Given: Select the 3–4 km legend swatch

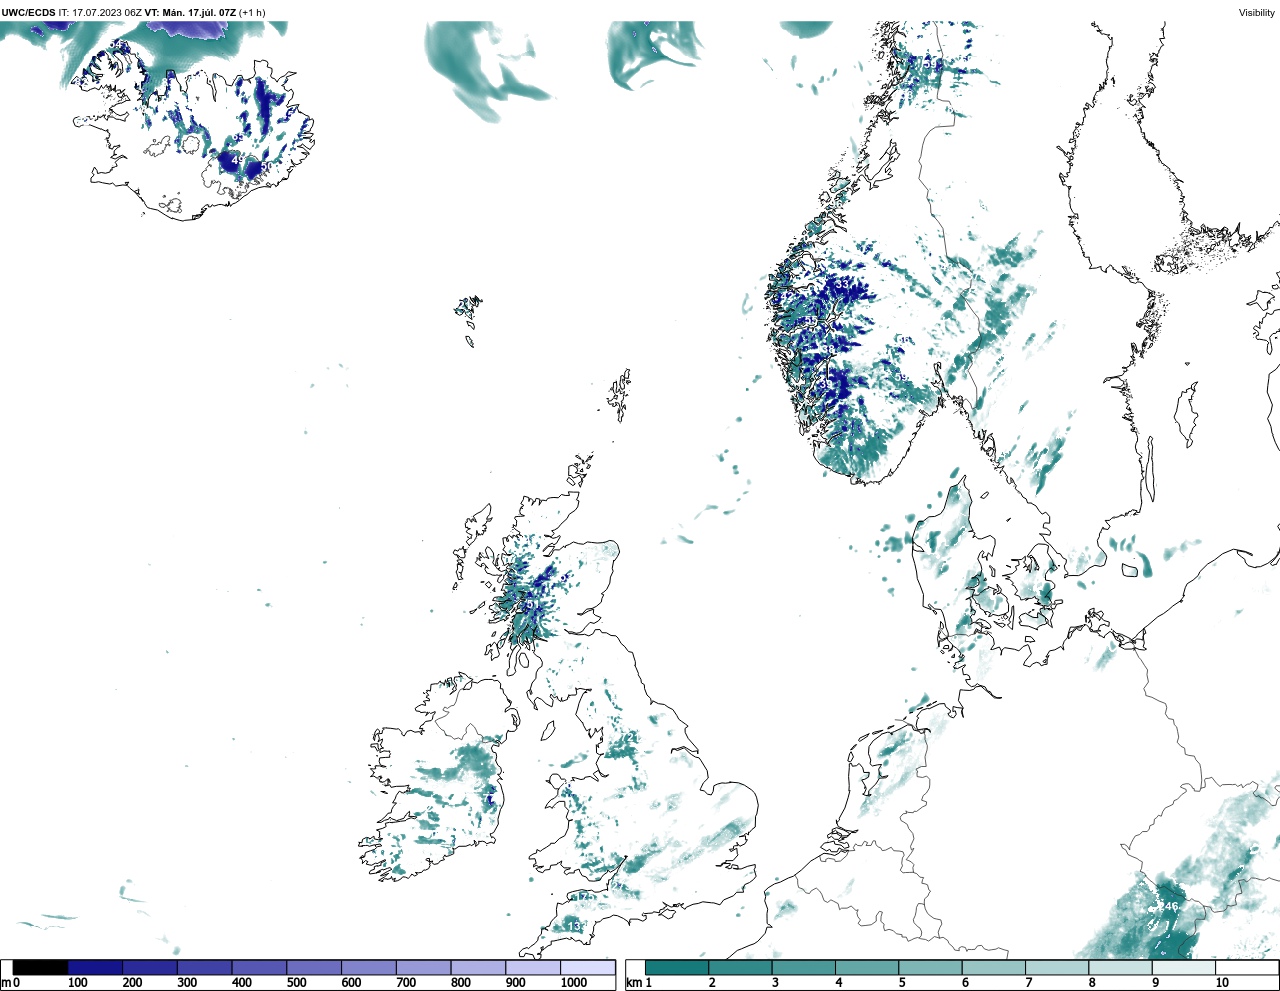Looking at the screenshot, I should coord(803,967).
